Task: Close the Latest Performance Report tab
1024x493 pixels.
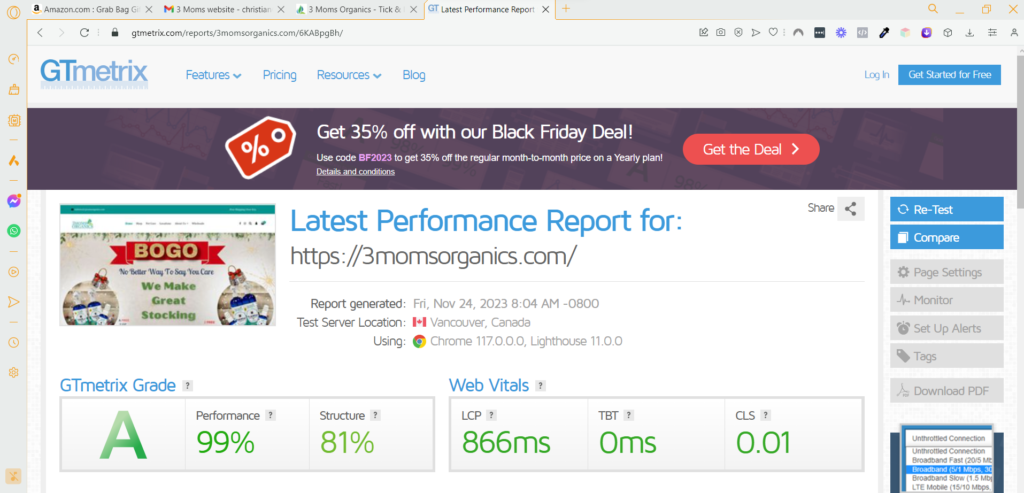Action: (545, 9)
